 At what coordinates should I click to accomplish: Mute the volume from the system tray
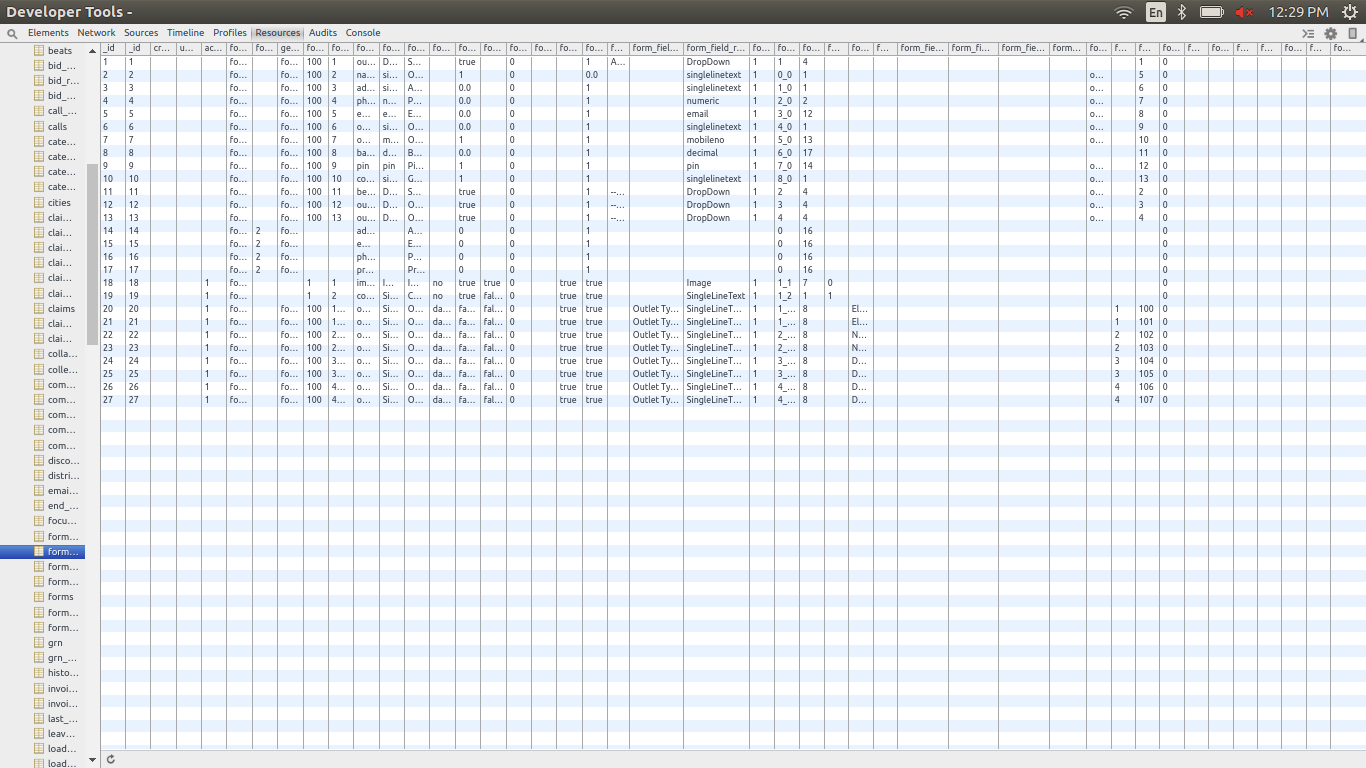coord(1244,12)
